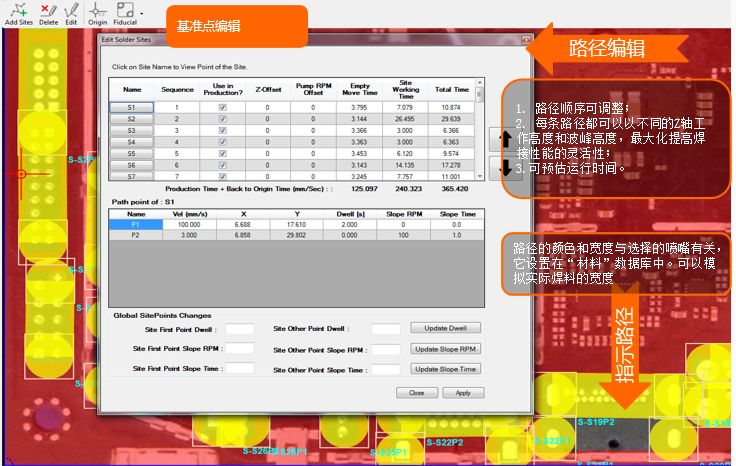Screen dimensions: 736x466
Task: Click the Site First Point Dwell field
Action: click(x=240, y=328)
